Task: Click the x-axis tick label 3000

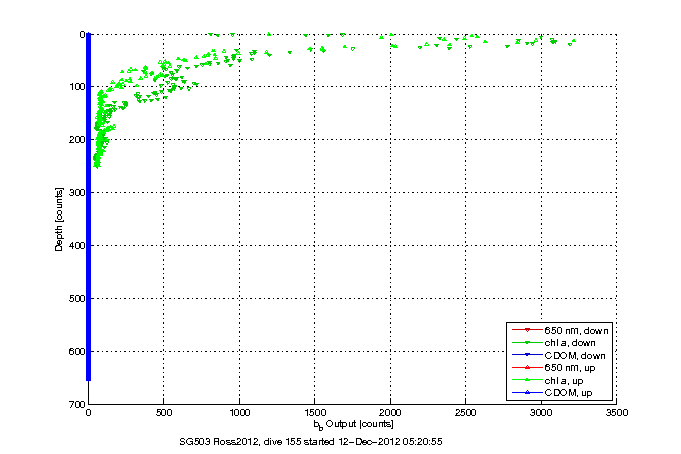Action: [541, 413]
